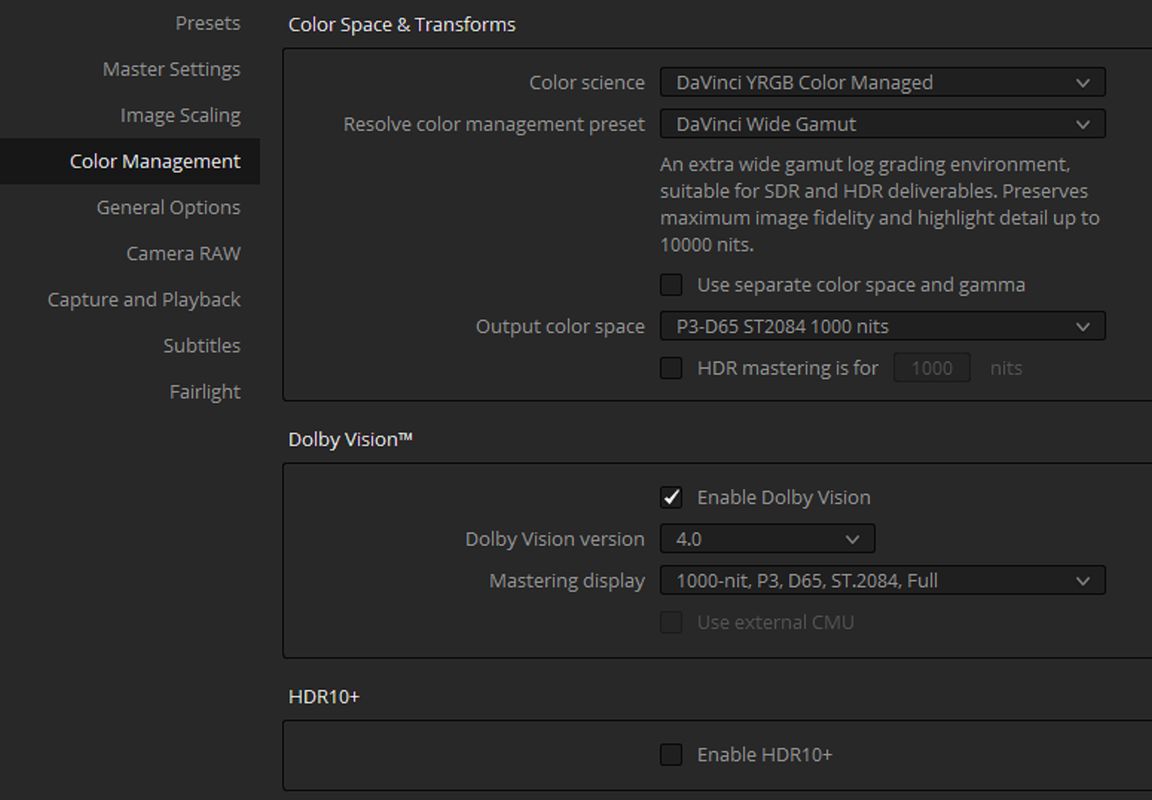Go to Master Settings
The height and width of the screenshot is (800, 1152).
pyautogui.click(x=171, y=69)
